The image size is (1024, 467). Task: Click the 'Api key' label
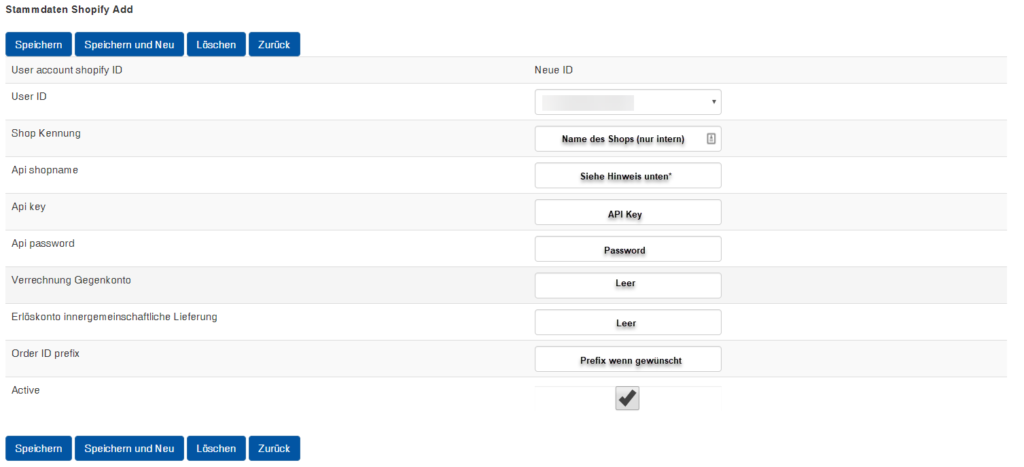[x=28, y=206]
